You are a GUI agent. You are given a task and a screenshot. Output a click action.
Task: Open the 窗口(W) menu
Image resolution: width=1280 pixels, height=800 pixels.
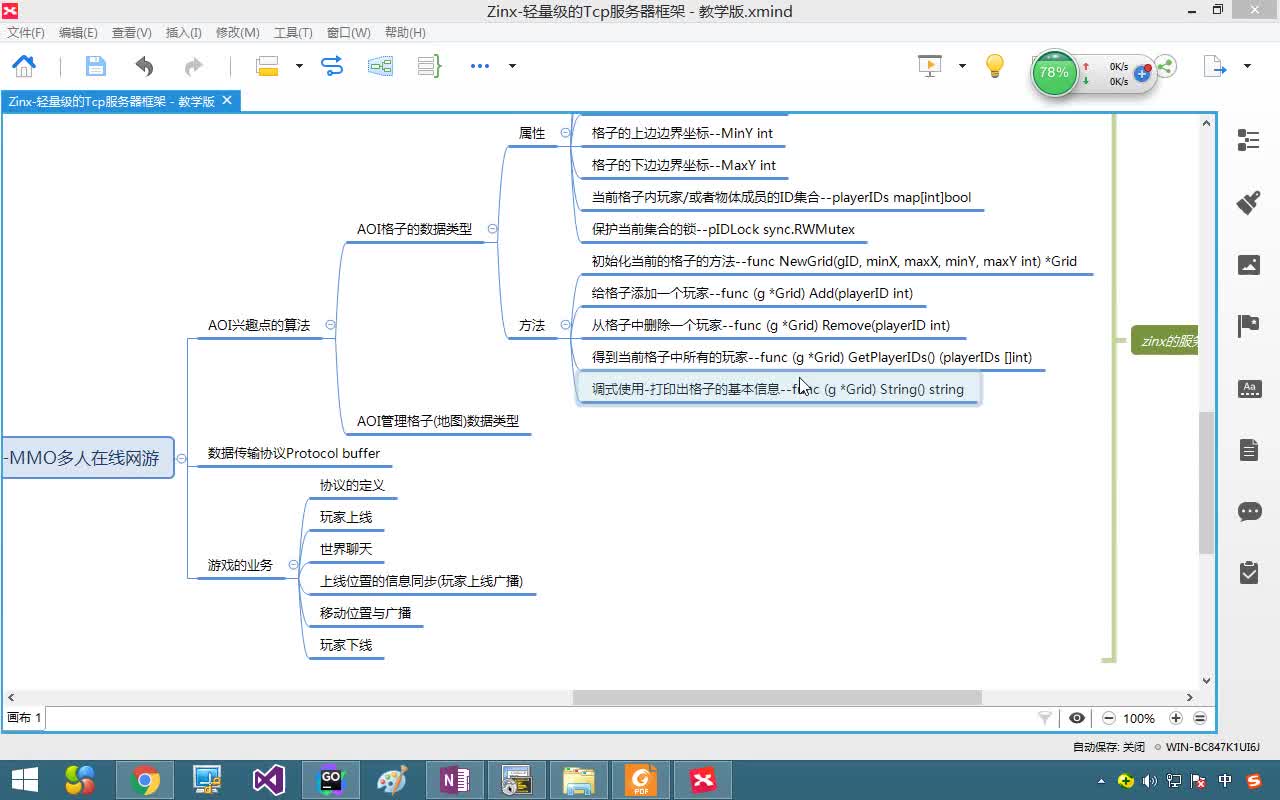pyautogui.click(x=348, y=33)
